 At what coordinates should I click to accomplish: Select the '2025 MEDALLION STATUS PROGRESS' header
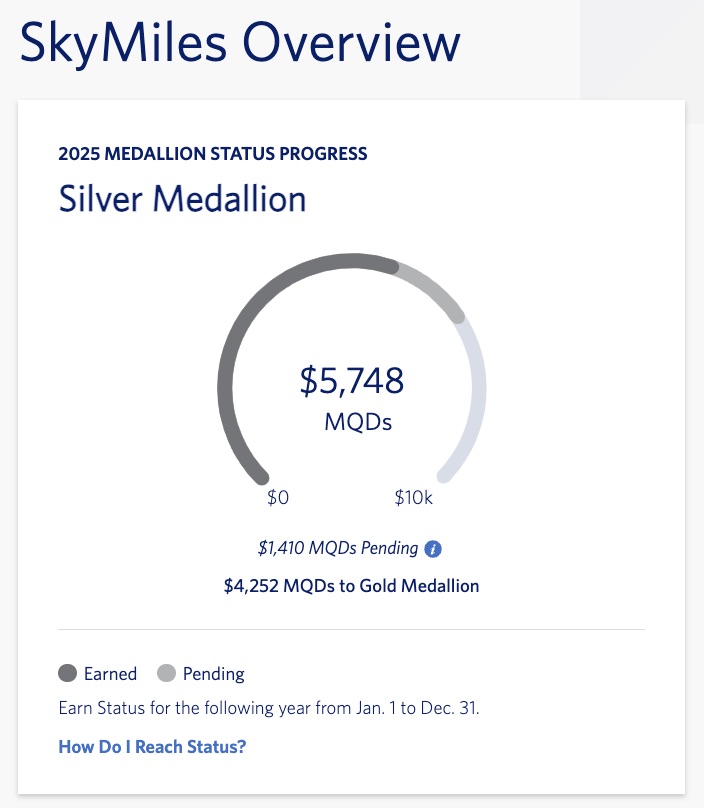pos(212,154)
